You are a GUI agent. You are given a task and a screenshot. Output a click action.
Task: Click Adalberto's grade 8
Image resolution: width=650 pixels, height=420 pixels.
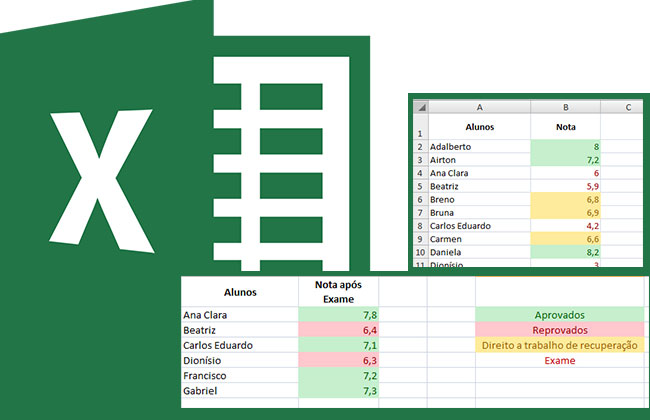pos(565,146)
